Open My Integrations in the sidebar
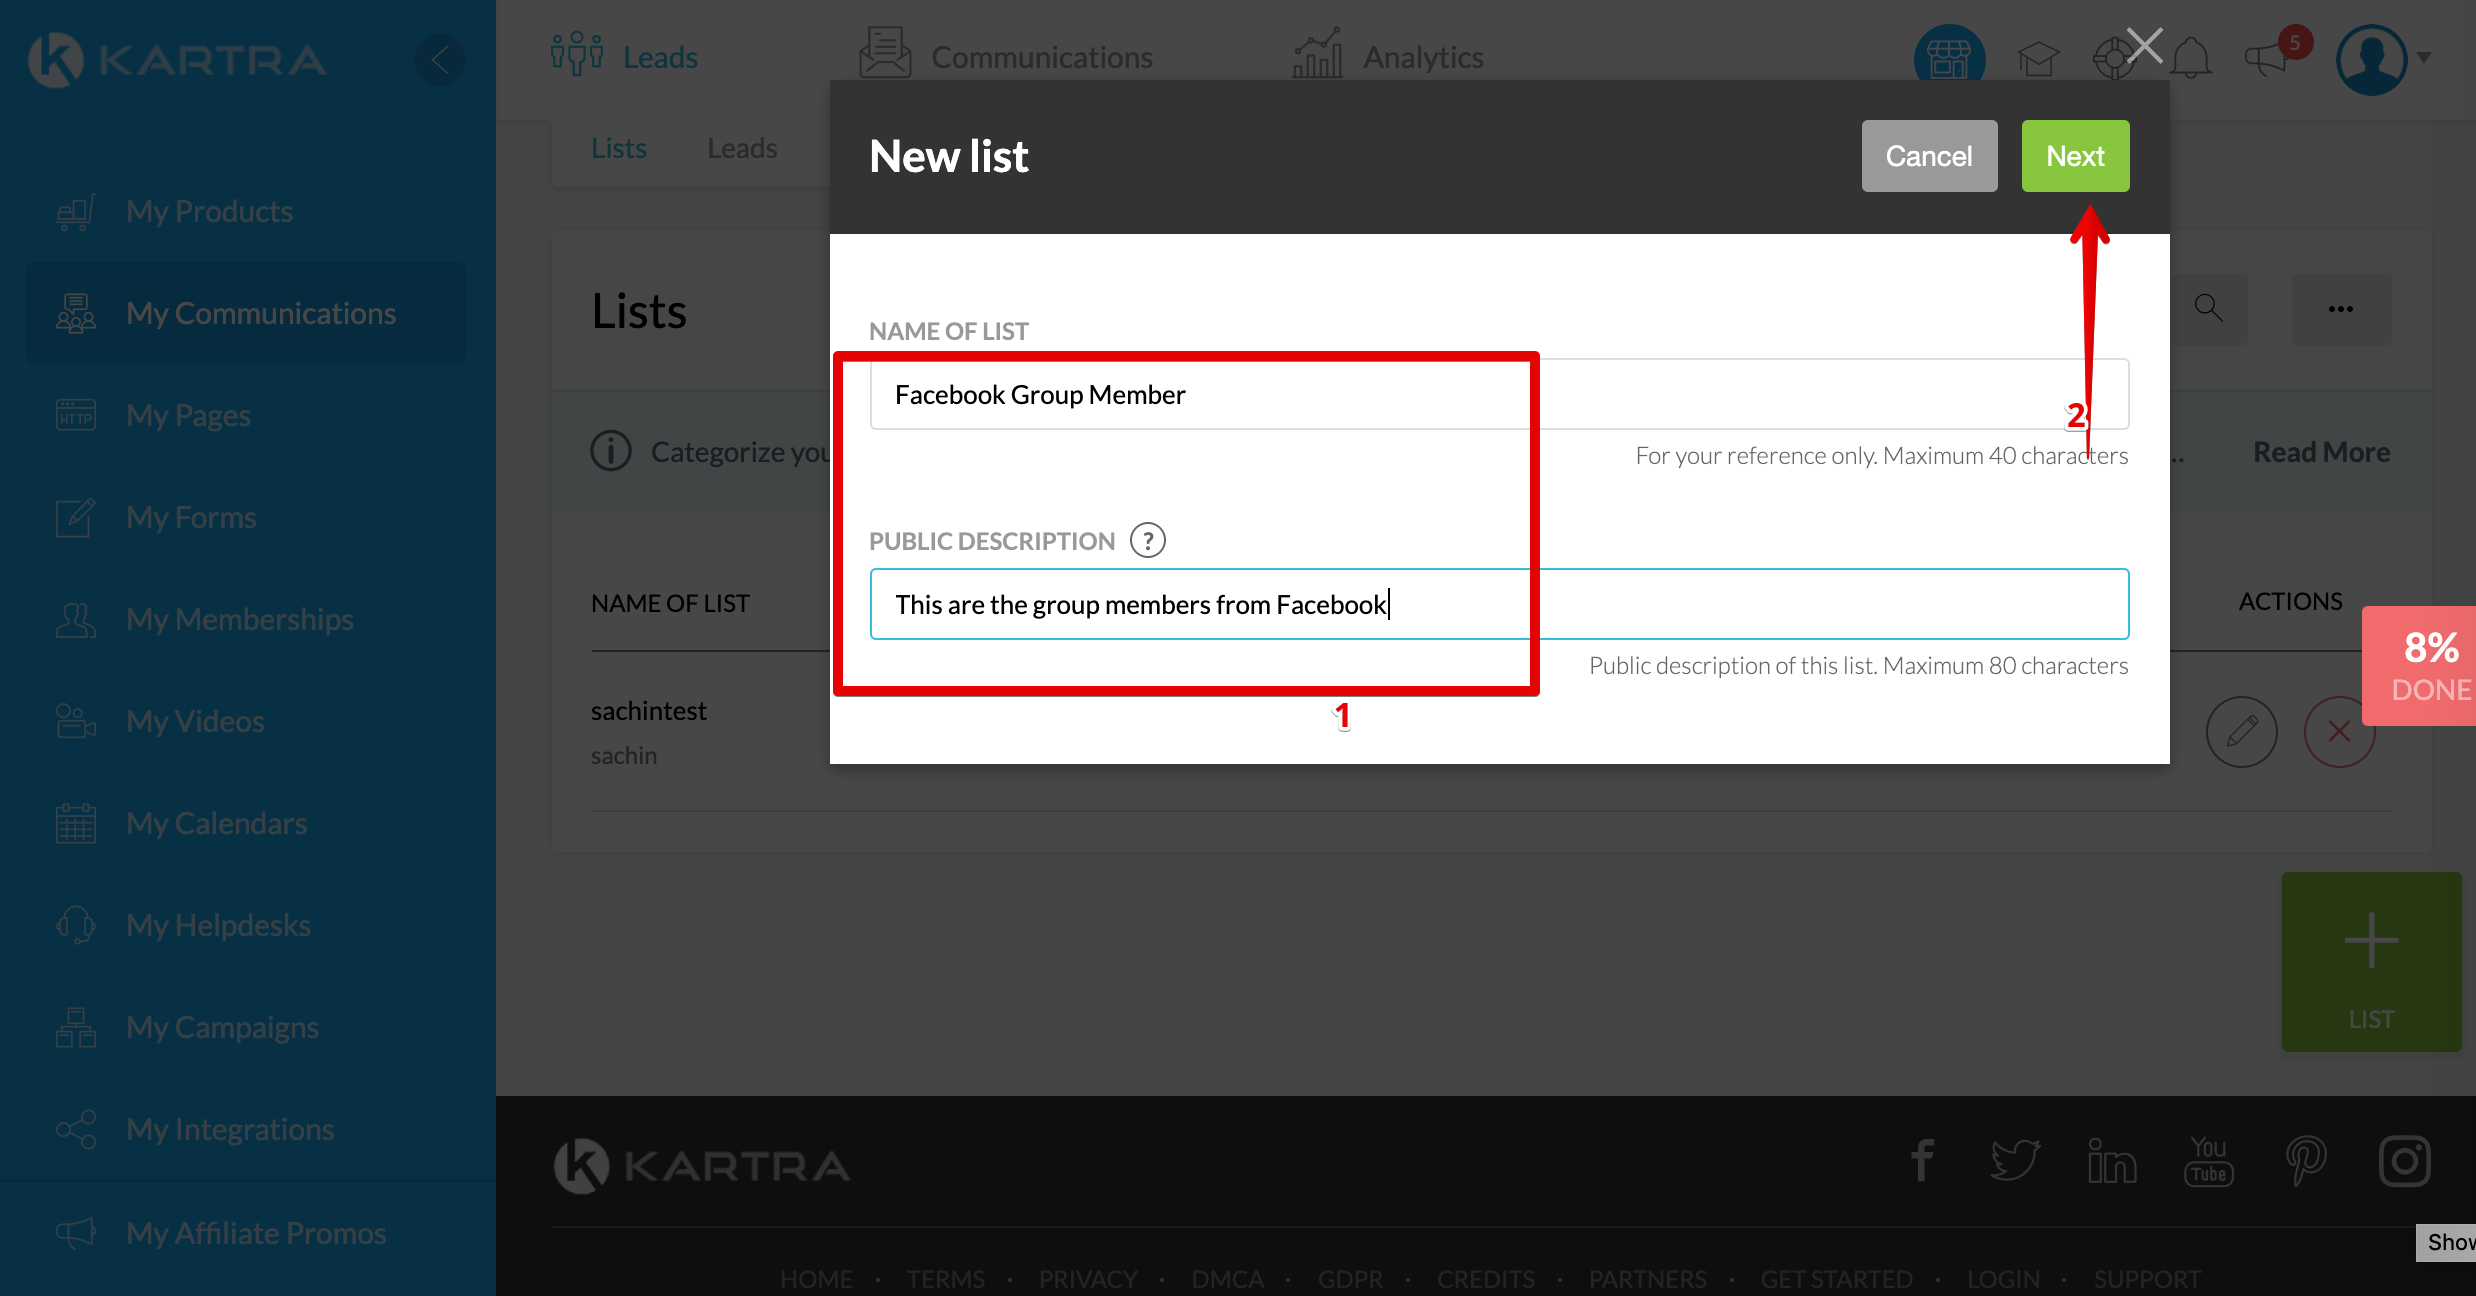 tap(230, 1129)
